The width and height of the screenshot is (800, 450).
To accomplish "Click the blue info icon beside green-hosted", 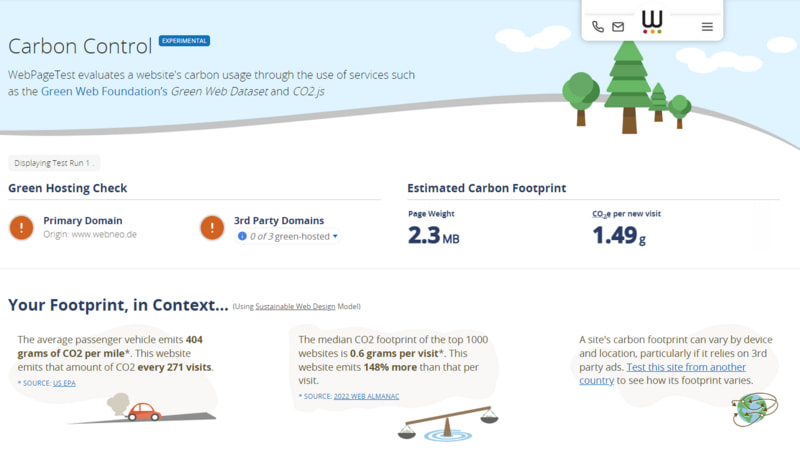I will coord(242,236).
